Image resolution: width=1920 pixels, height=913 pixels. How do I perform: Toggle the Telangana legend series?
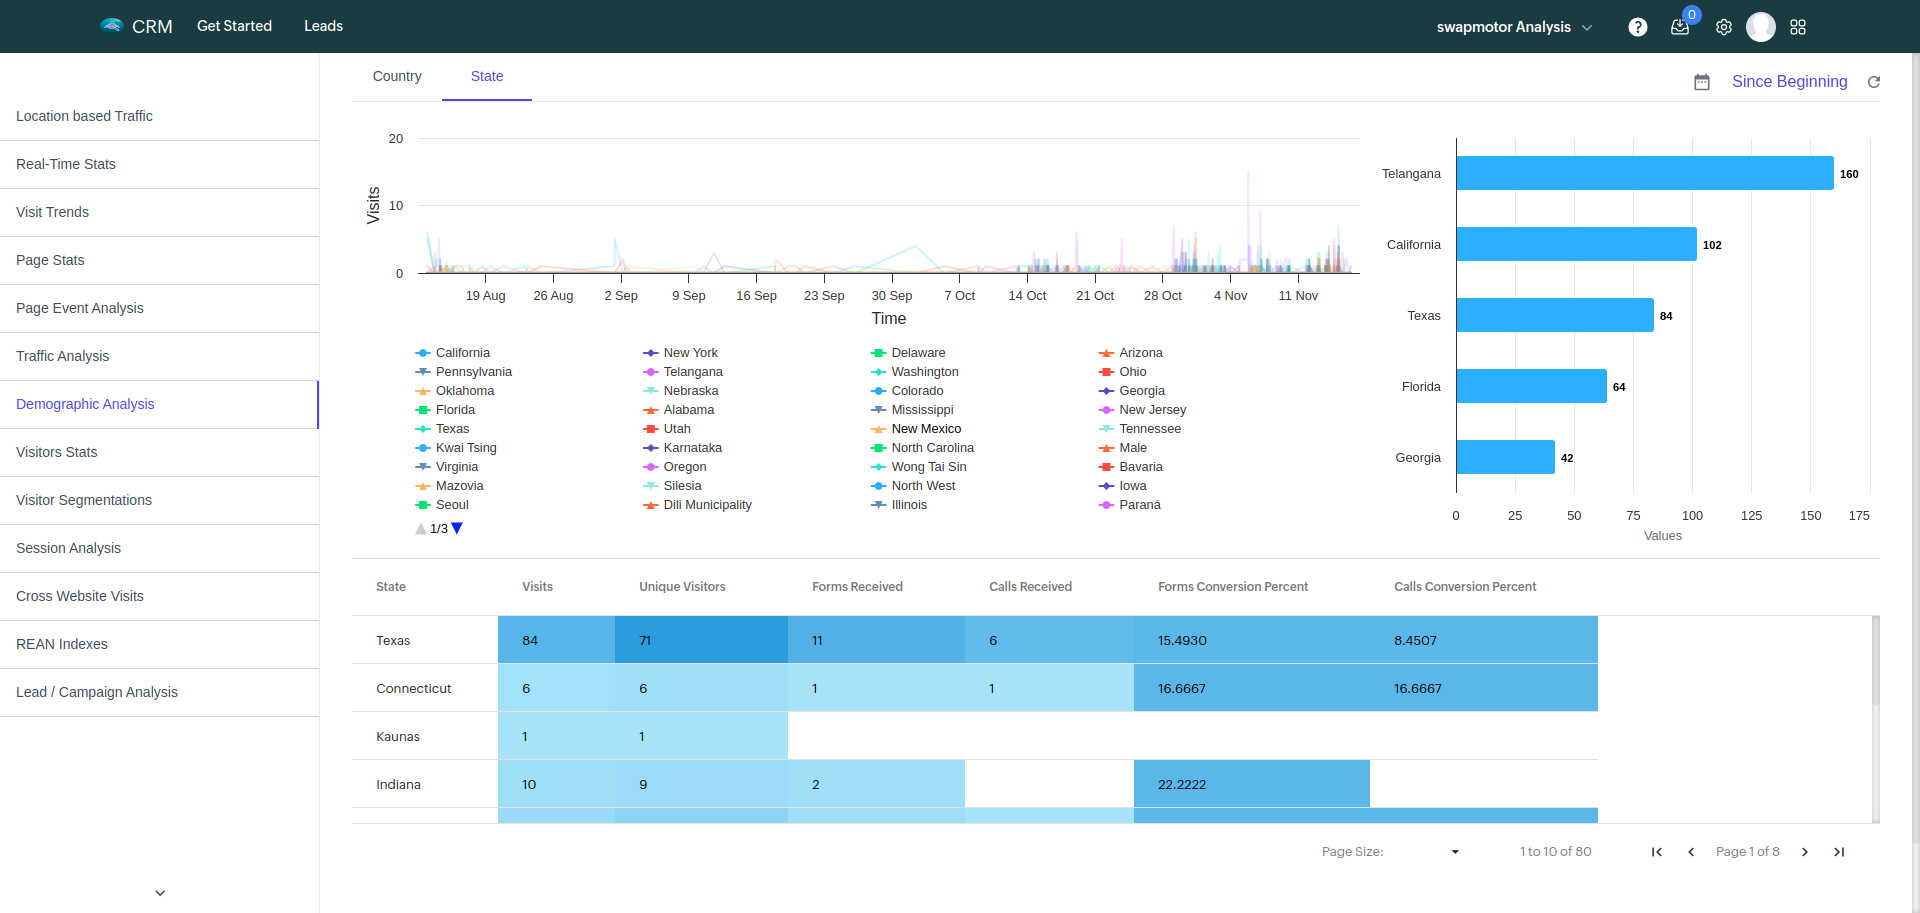[x=683, y=372]
